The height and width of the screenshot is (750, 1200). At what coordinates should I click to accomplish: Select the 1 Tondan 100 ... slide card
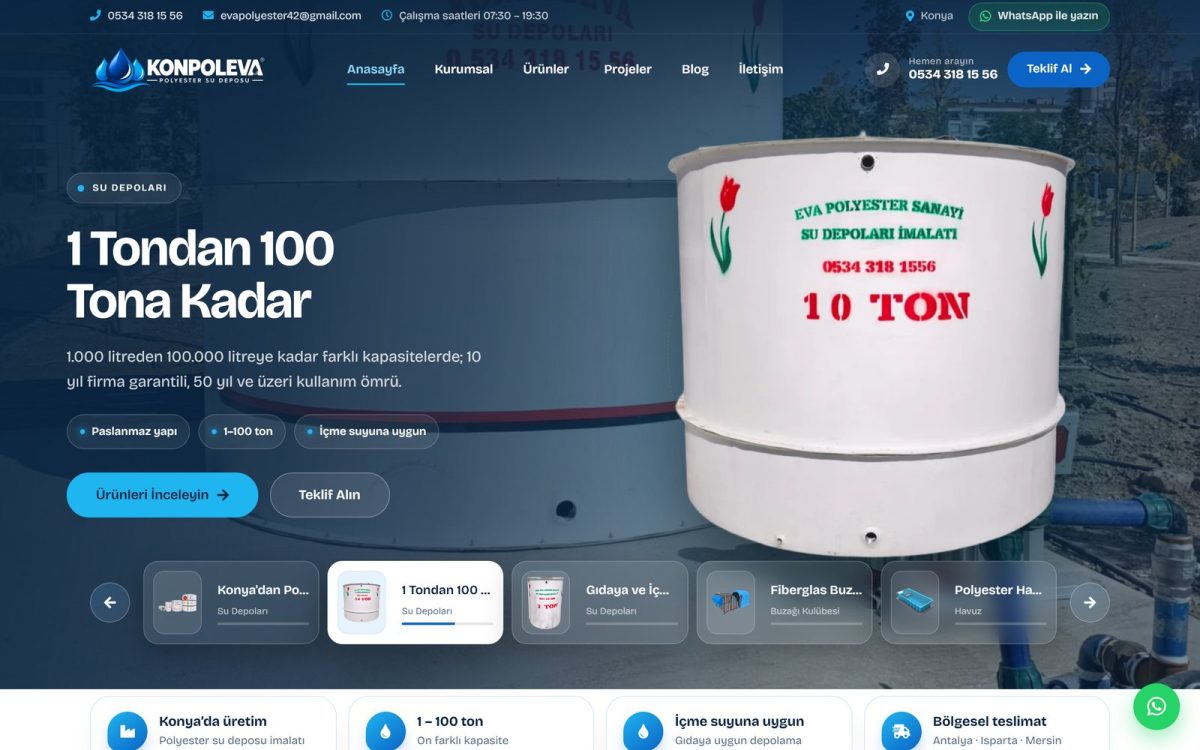(415, 602)
